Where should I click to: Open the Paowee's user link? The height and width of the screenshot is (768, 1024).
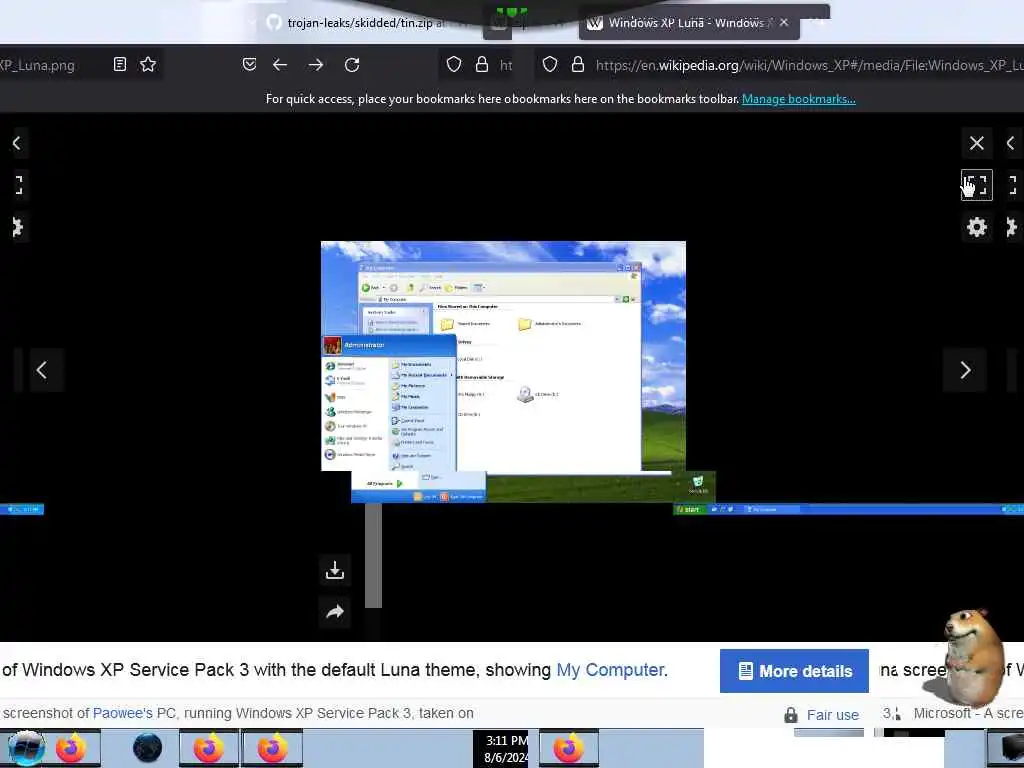[123, 713]
